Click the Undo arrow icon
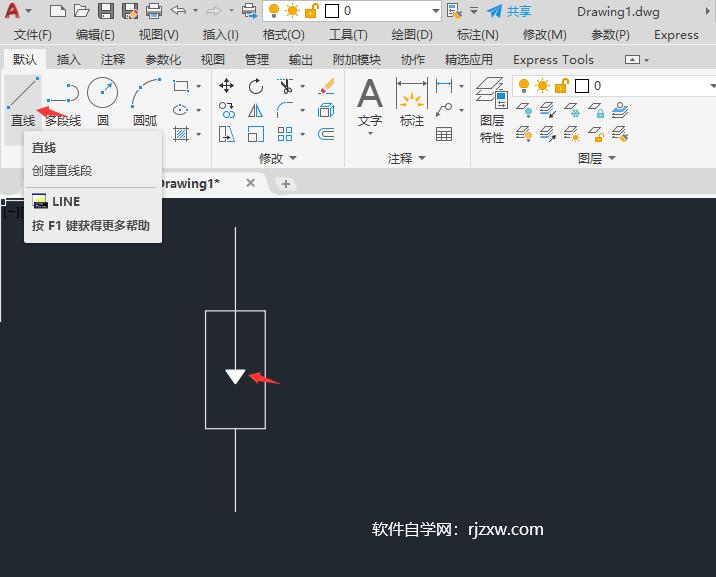The image size is (716, 577). (178, 10)
